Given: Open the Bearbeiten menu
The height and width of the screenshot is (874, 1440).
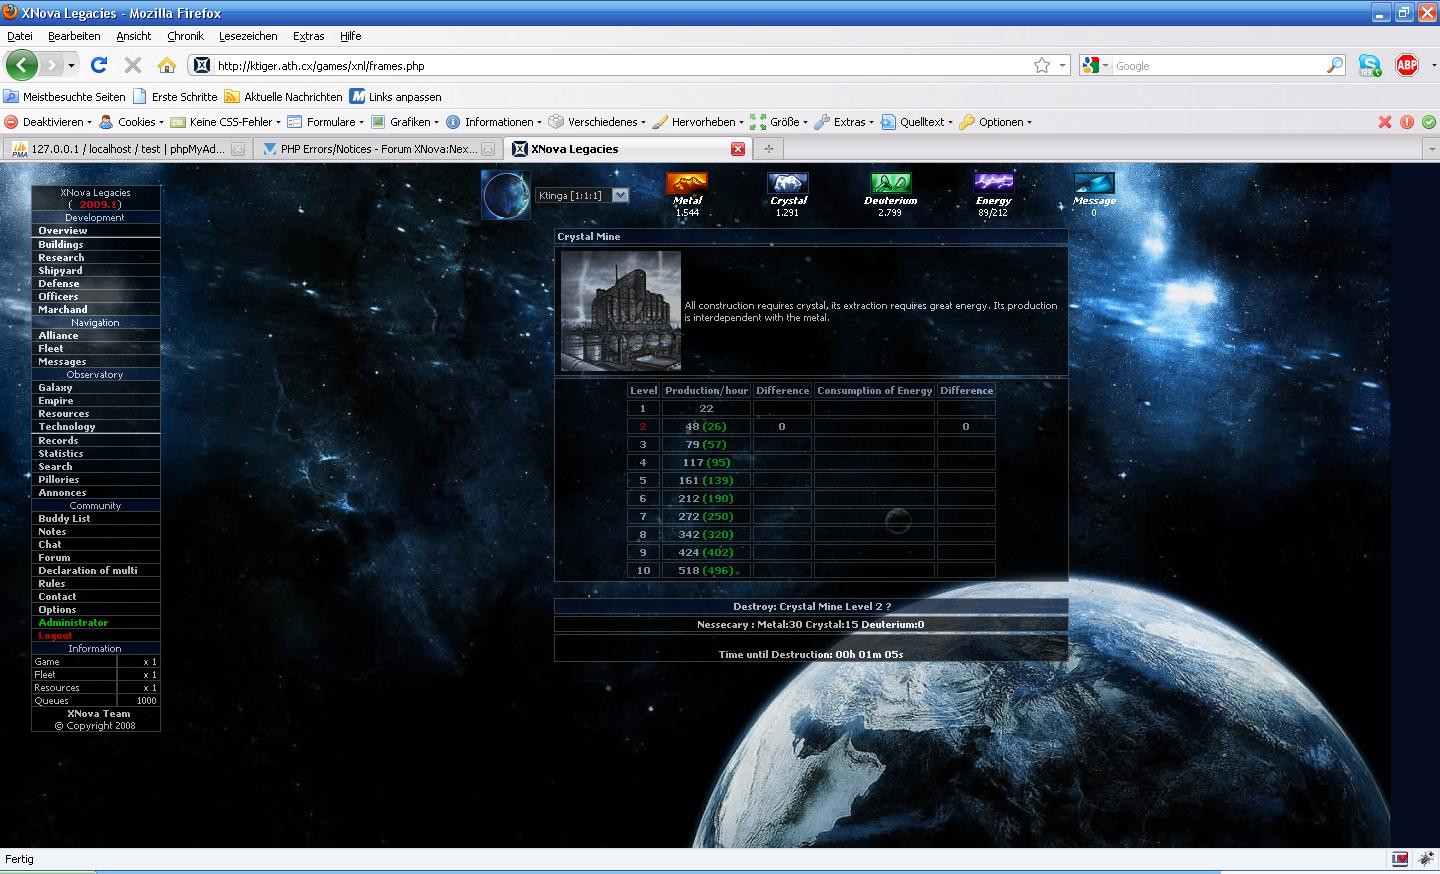Looking at the screenshot, I should (74, 36).
